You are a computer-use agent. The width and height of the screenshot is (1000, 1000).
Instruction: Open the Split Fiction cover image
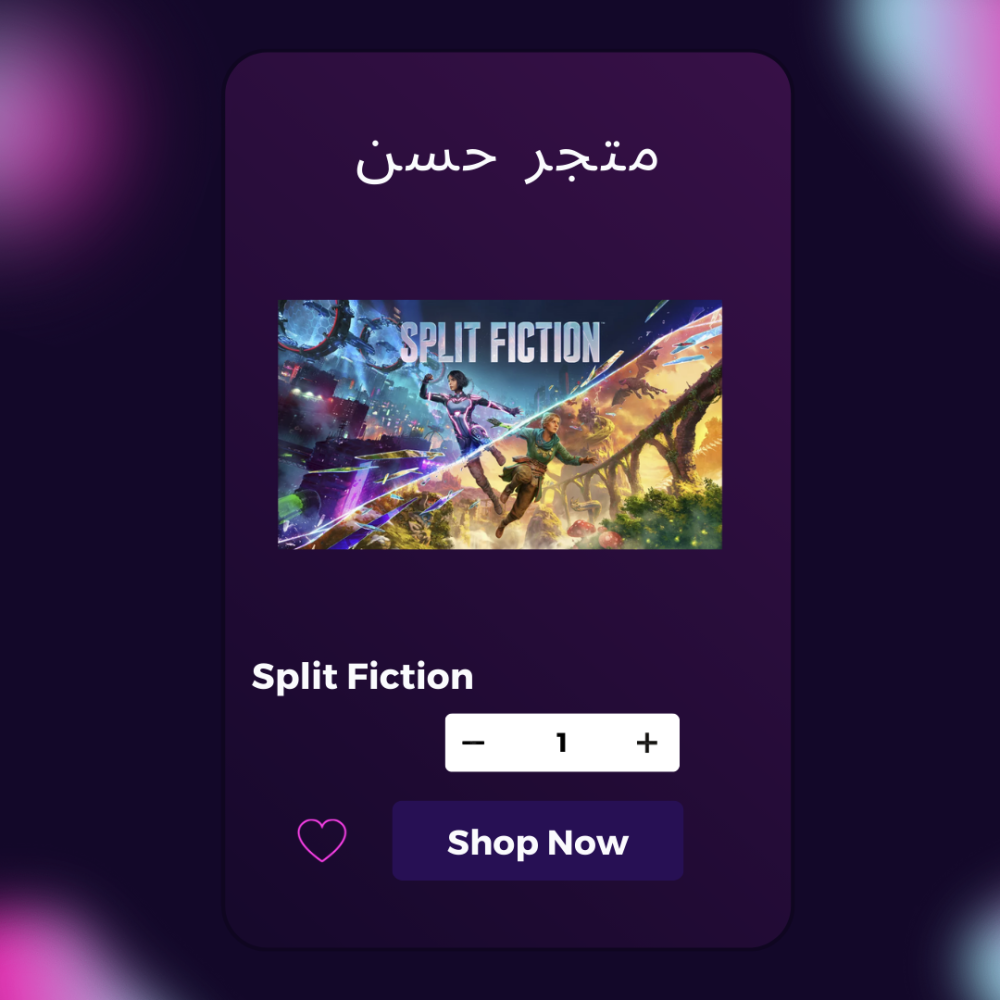[x=500, y=424]
